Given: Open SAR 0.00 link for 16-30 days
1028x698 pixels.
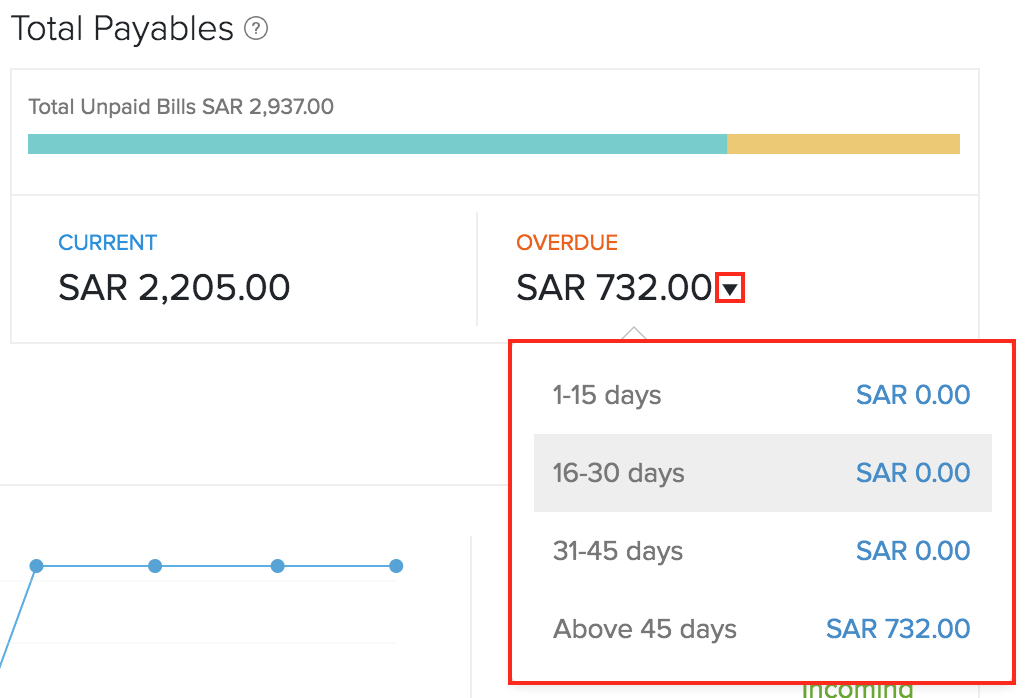Looking at the screenshot, I should (x=912, y=473).
